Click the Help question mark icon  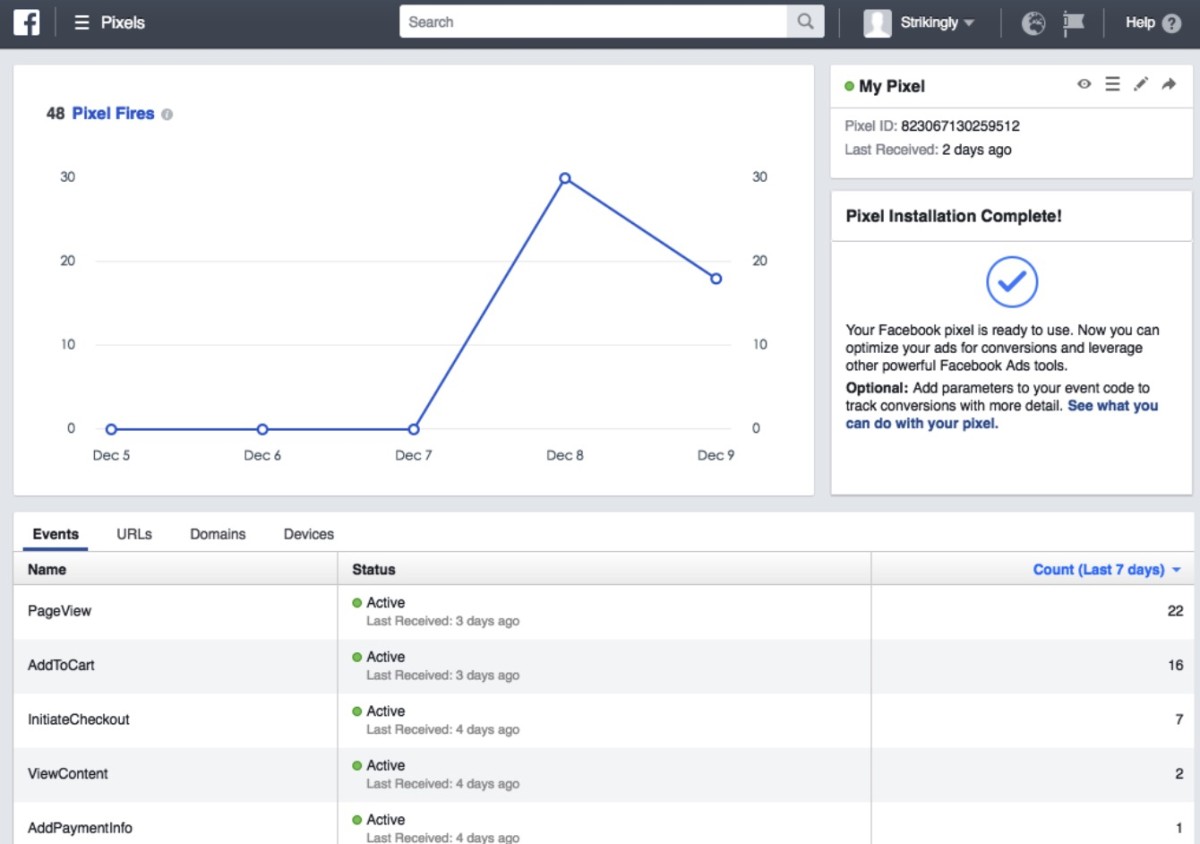[1171, 23]
